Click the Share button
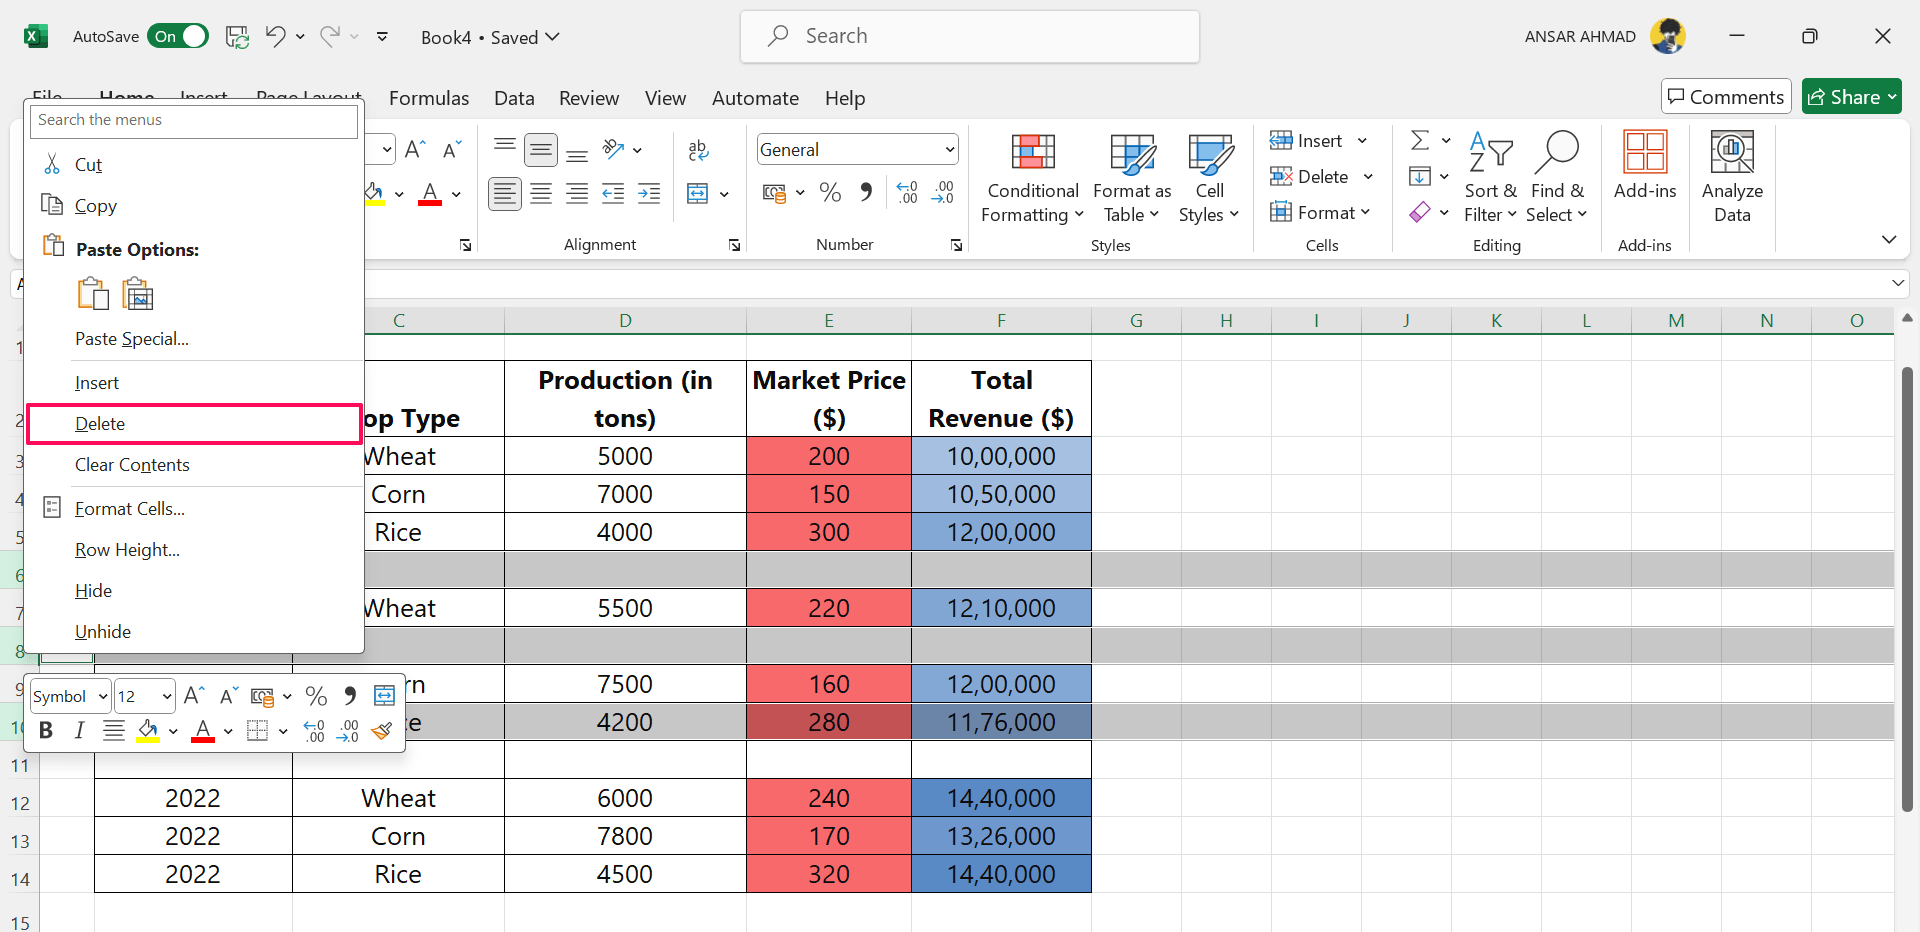The height and width of the screenshot is (932, 1920). tap(1851, 96)
